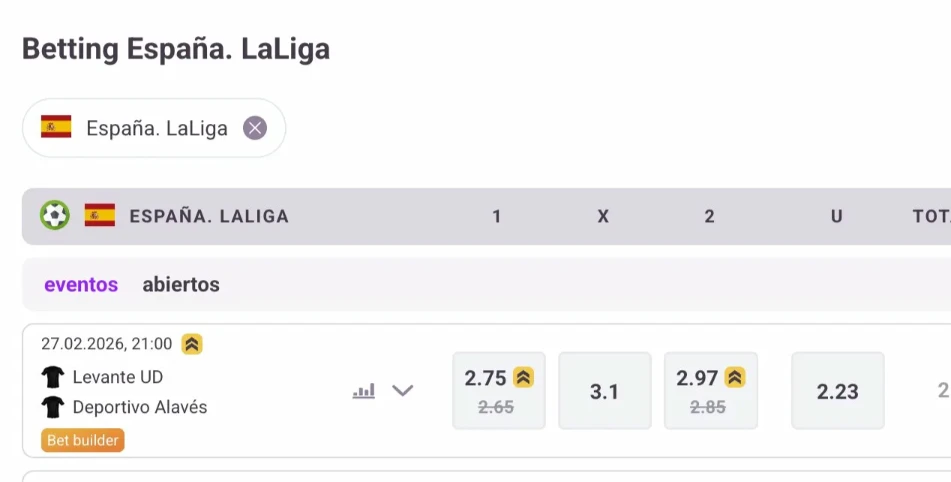The height and width of the screenshot is (482, 951).
Task: Switch to the abiertos tab
Action: point(181,284)
